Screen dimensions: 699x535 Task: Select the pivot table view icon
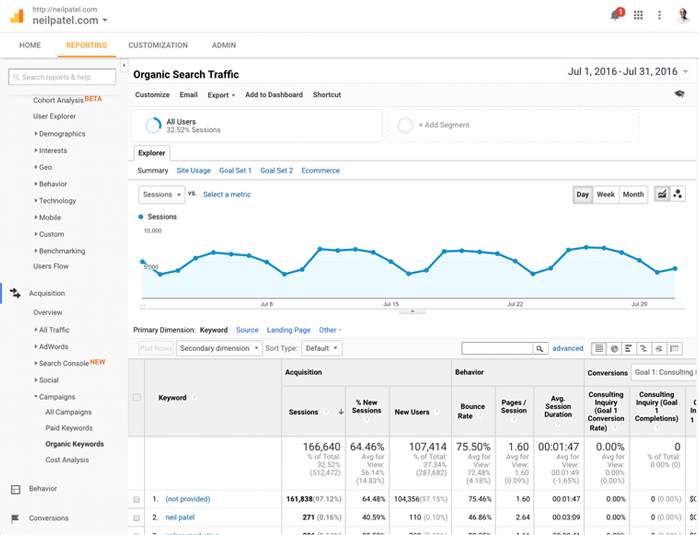tap(674, 349)
